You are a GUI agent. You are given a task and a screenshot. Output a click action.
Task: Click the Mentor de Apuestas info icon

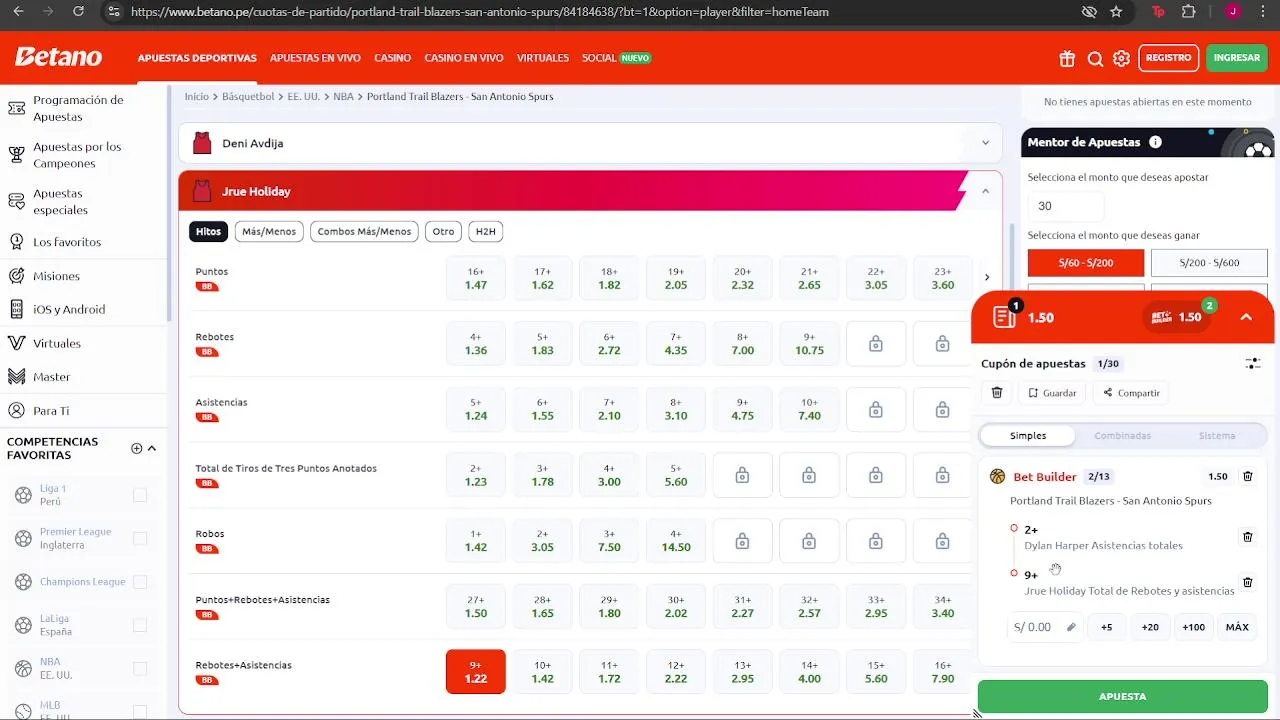[x=1155, y=142]
